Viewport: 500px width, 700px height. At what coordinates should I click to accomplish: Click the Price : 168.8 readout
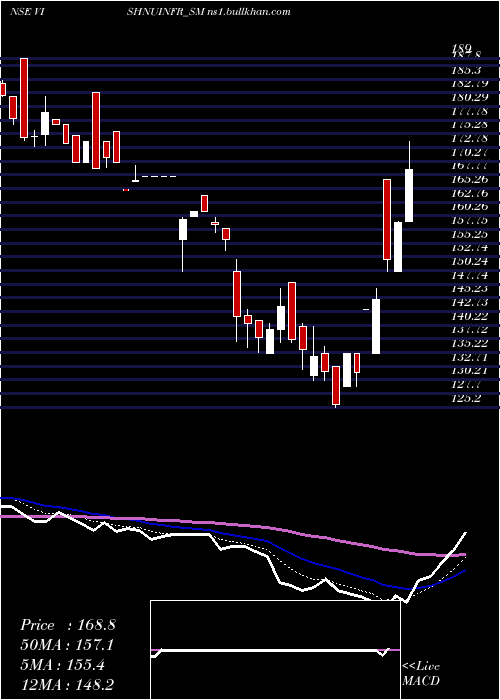(67, 625)
